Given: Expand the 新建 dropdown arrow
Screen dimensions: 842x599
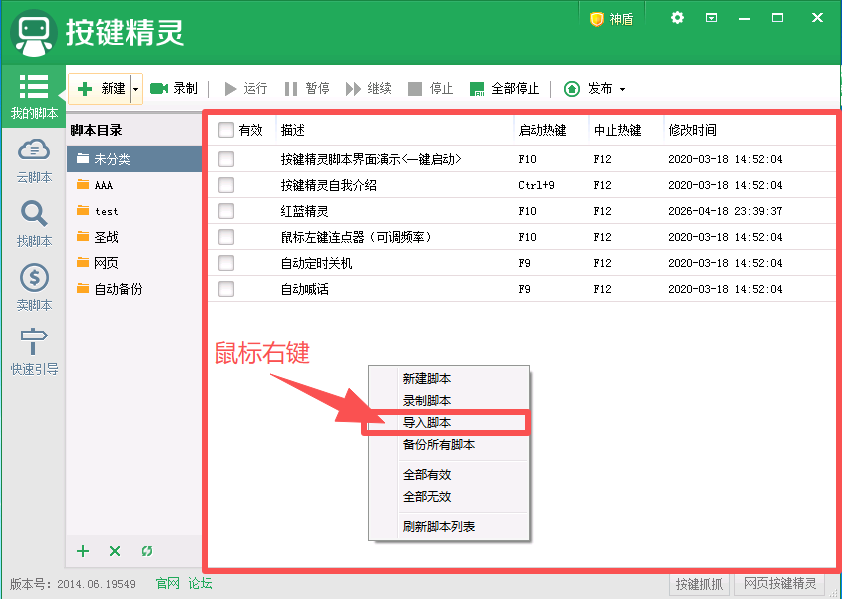Looking at the screenshot, I should (136, 89).
